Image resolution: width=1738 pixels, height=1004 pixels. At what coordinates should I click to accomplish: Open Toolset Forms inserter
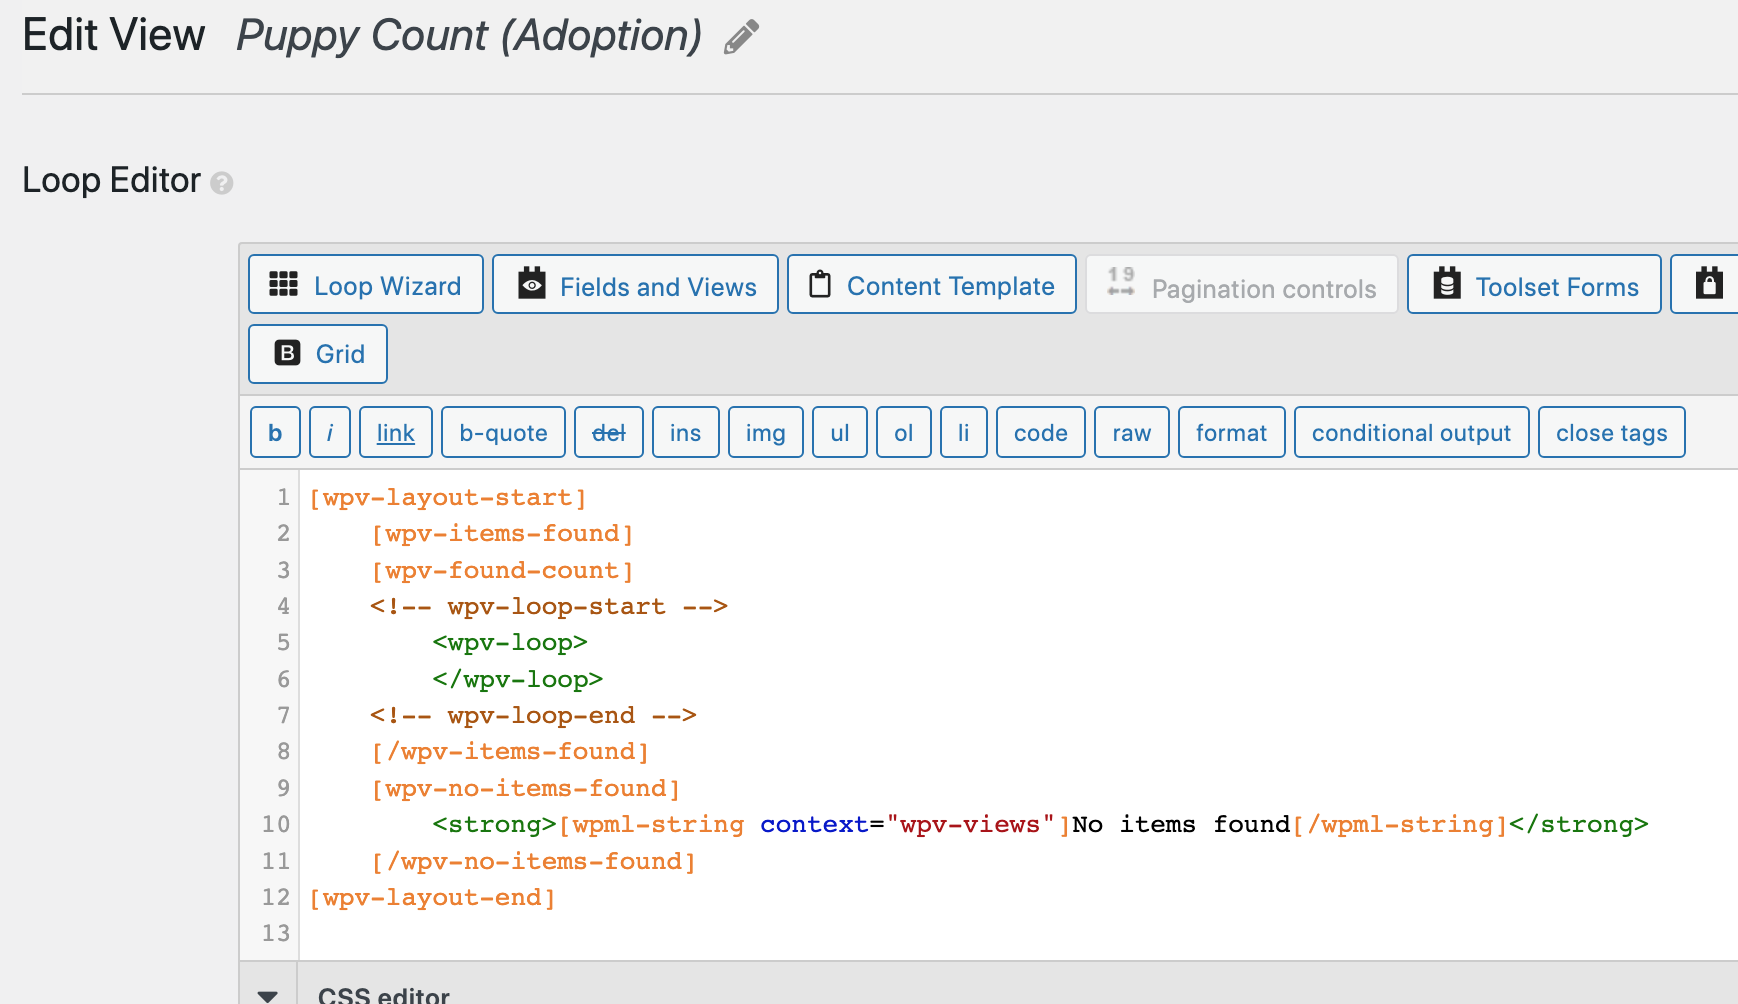1534,285
